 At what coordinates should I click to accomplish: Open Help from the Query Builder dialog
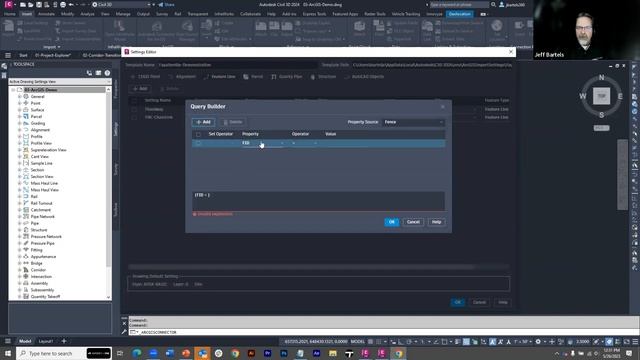[436, 222]
